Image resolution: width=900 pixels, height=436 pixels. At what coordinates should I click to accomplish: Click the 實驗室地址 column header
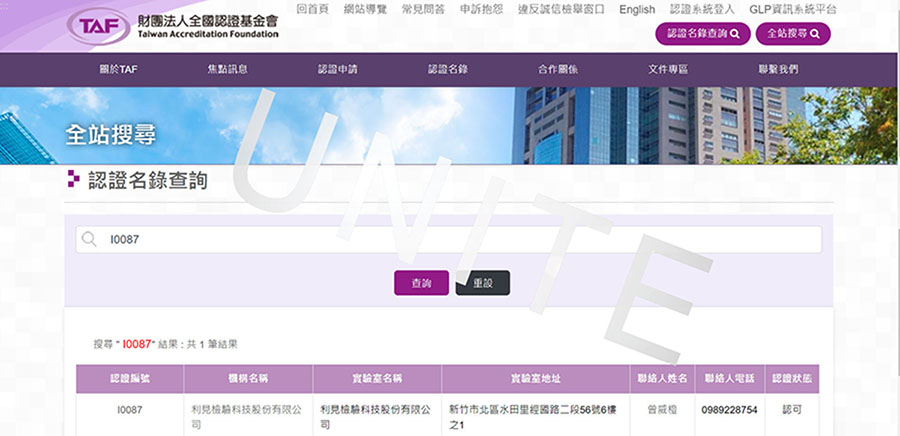point(536,379)
